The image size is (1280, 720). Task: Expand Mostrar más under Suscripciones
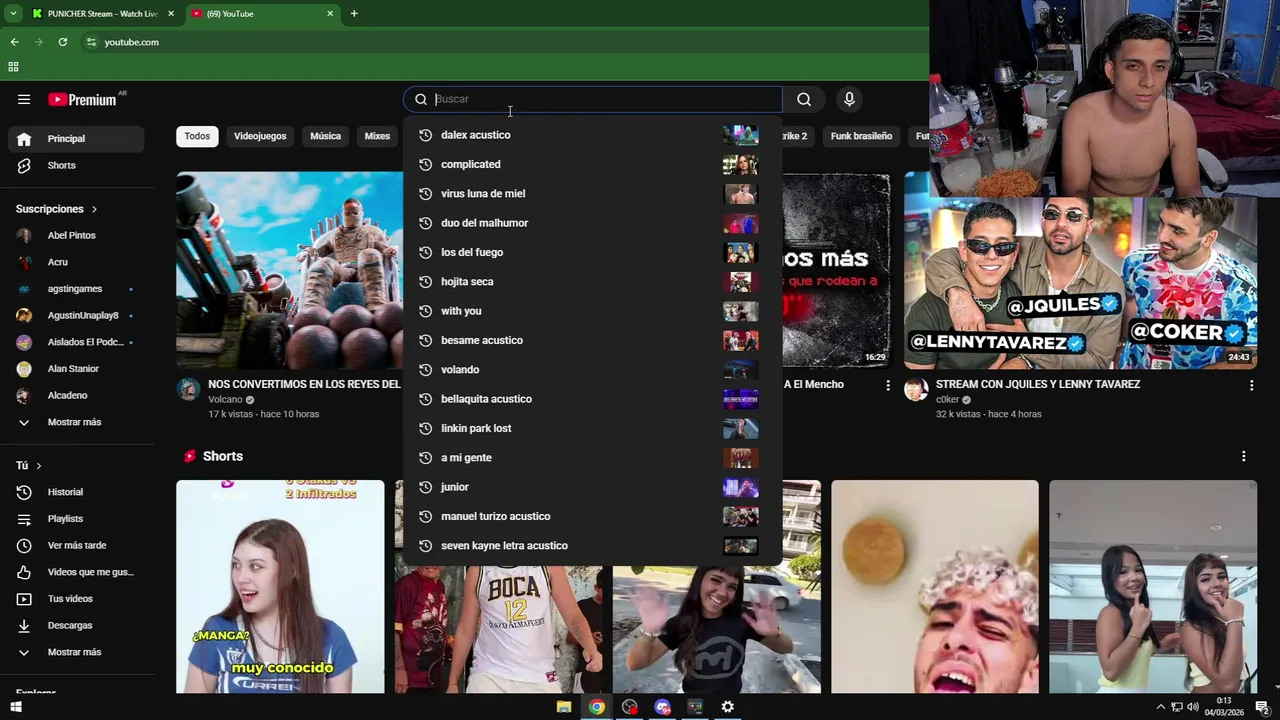click(x=76, y=422)
